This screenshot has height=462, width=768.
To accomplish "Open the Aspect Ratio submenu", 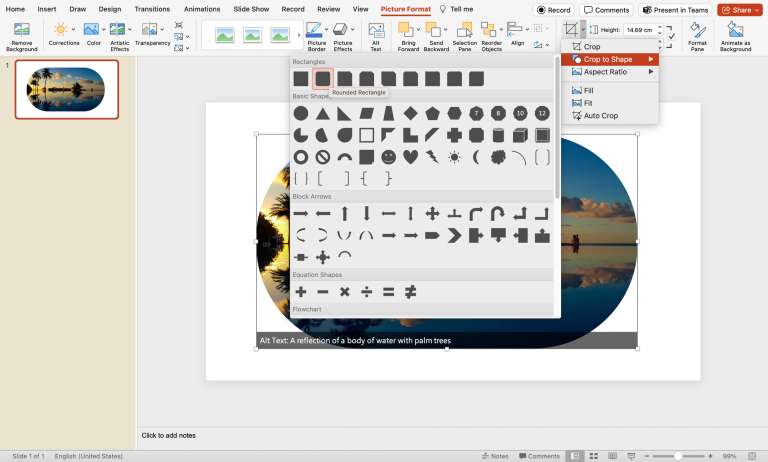I will click(610, 72).
